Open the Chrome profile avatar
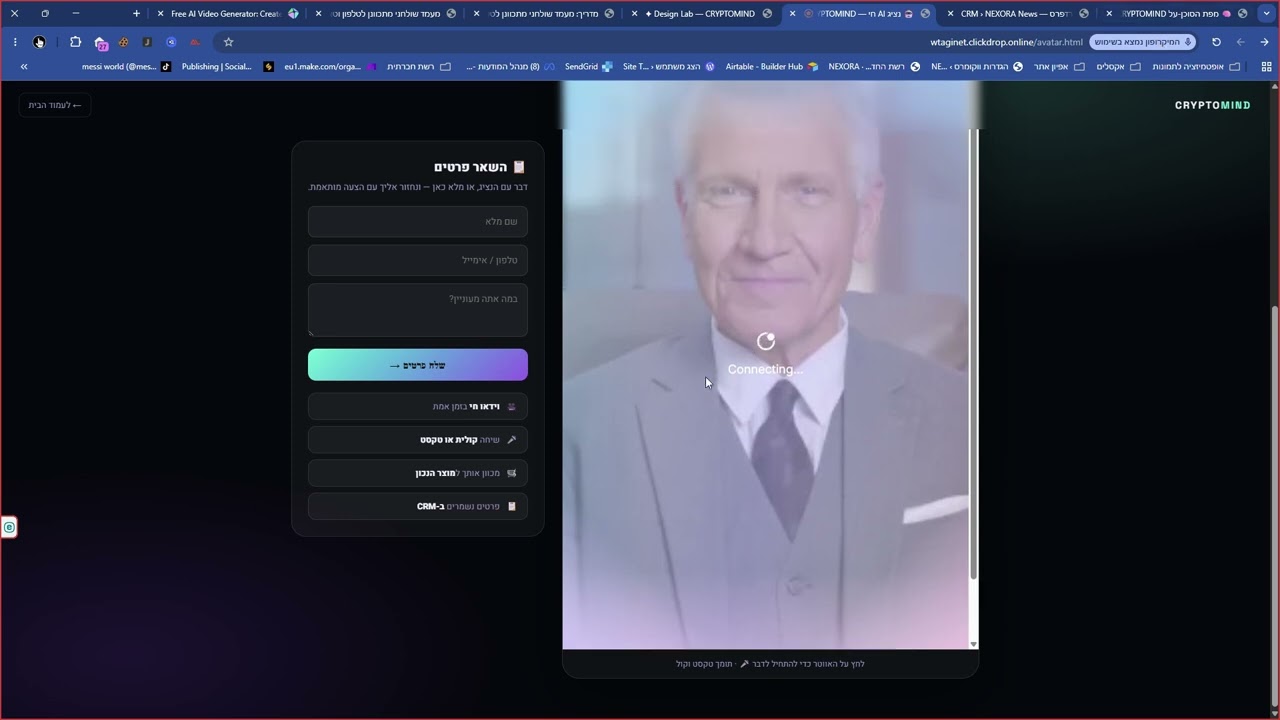 tap(39, 42)
